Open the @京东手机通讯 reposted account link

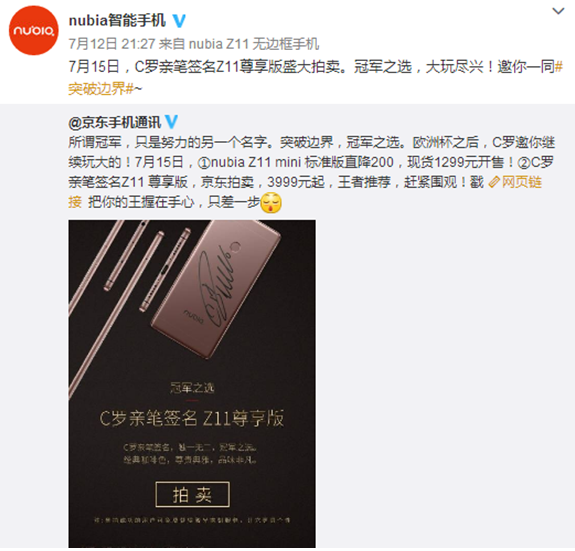point(114,122)
